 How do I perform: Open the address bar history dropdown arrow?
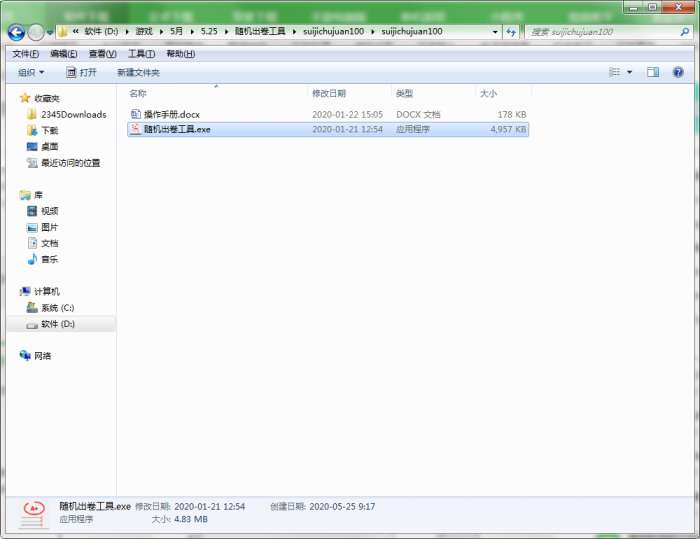pyautogui.click(x=495, y=32)
